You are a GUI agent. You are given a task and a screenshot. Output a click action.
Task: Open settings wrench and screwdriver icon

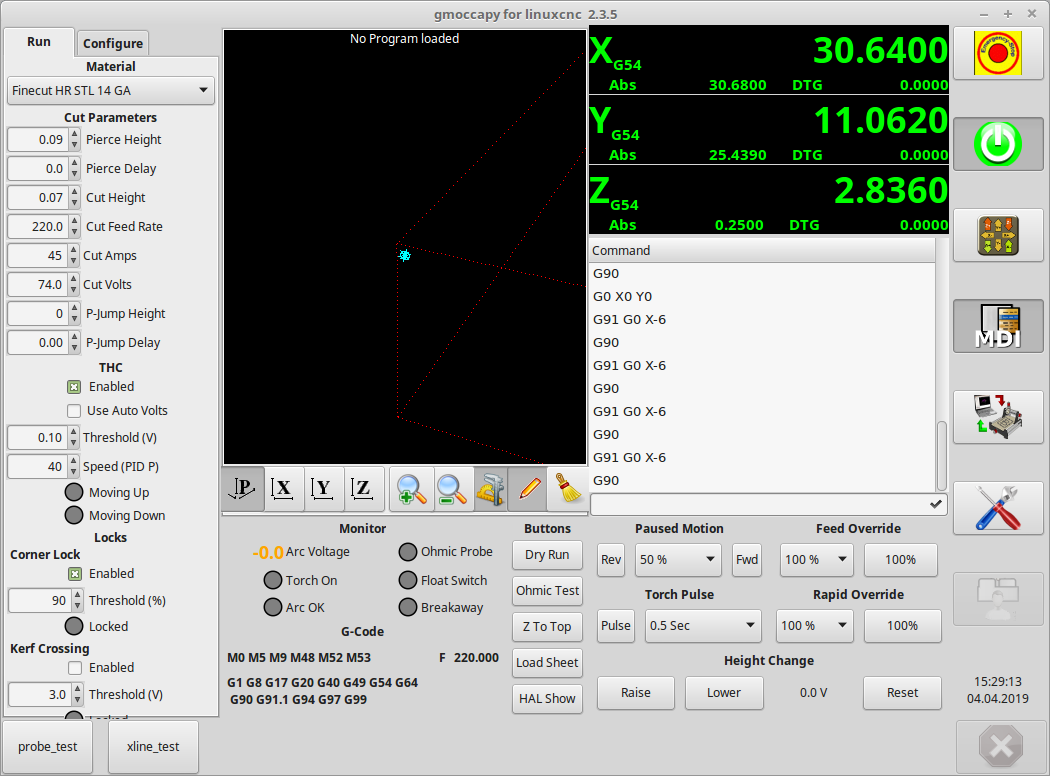998,508
